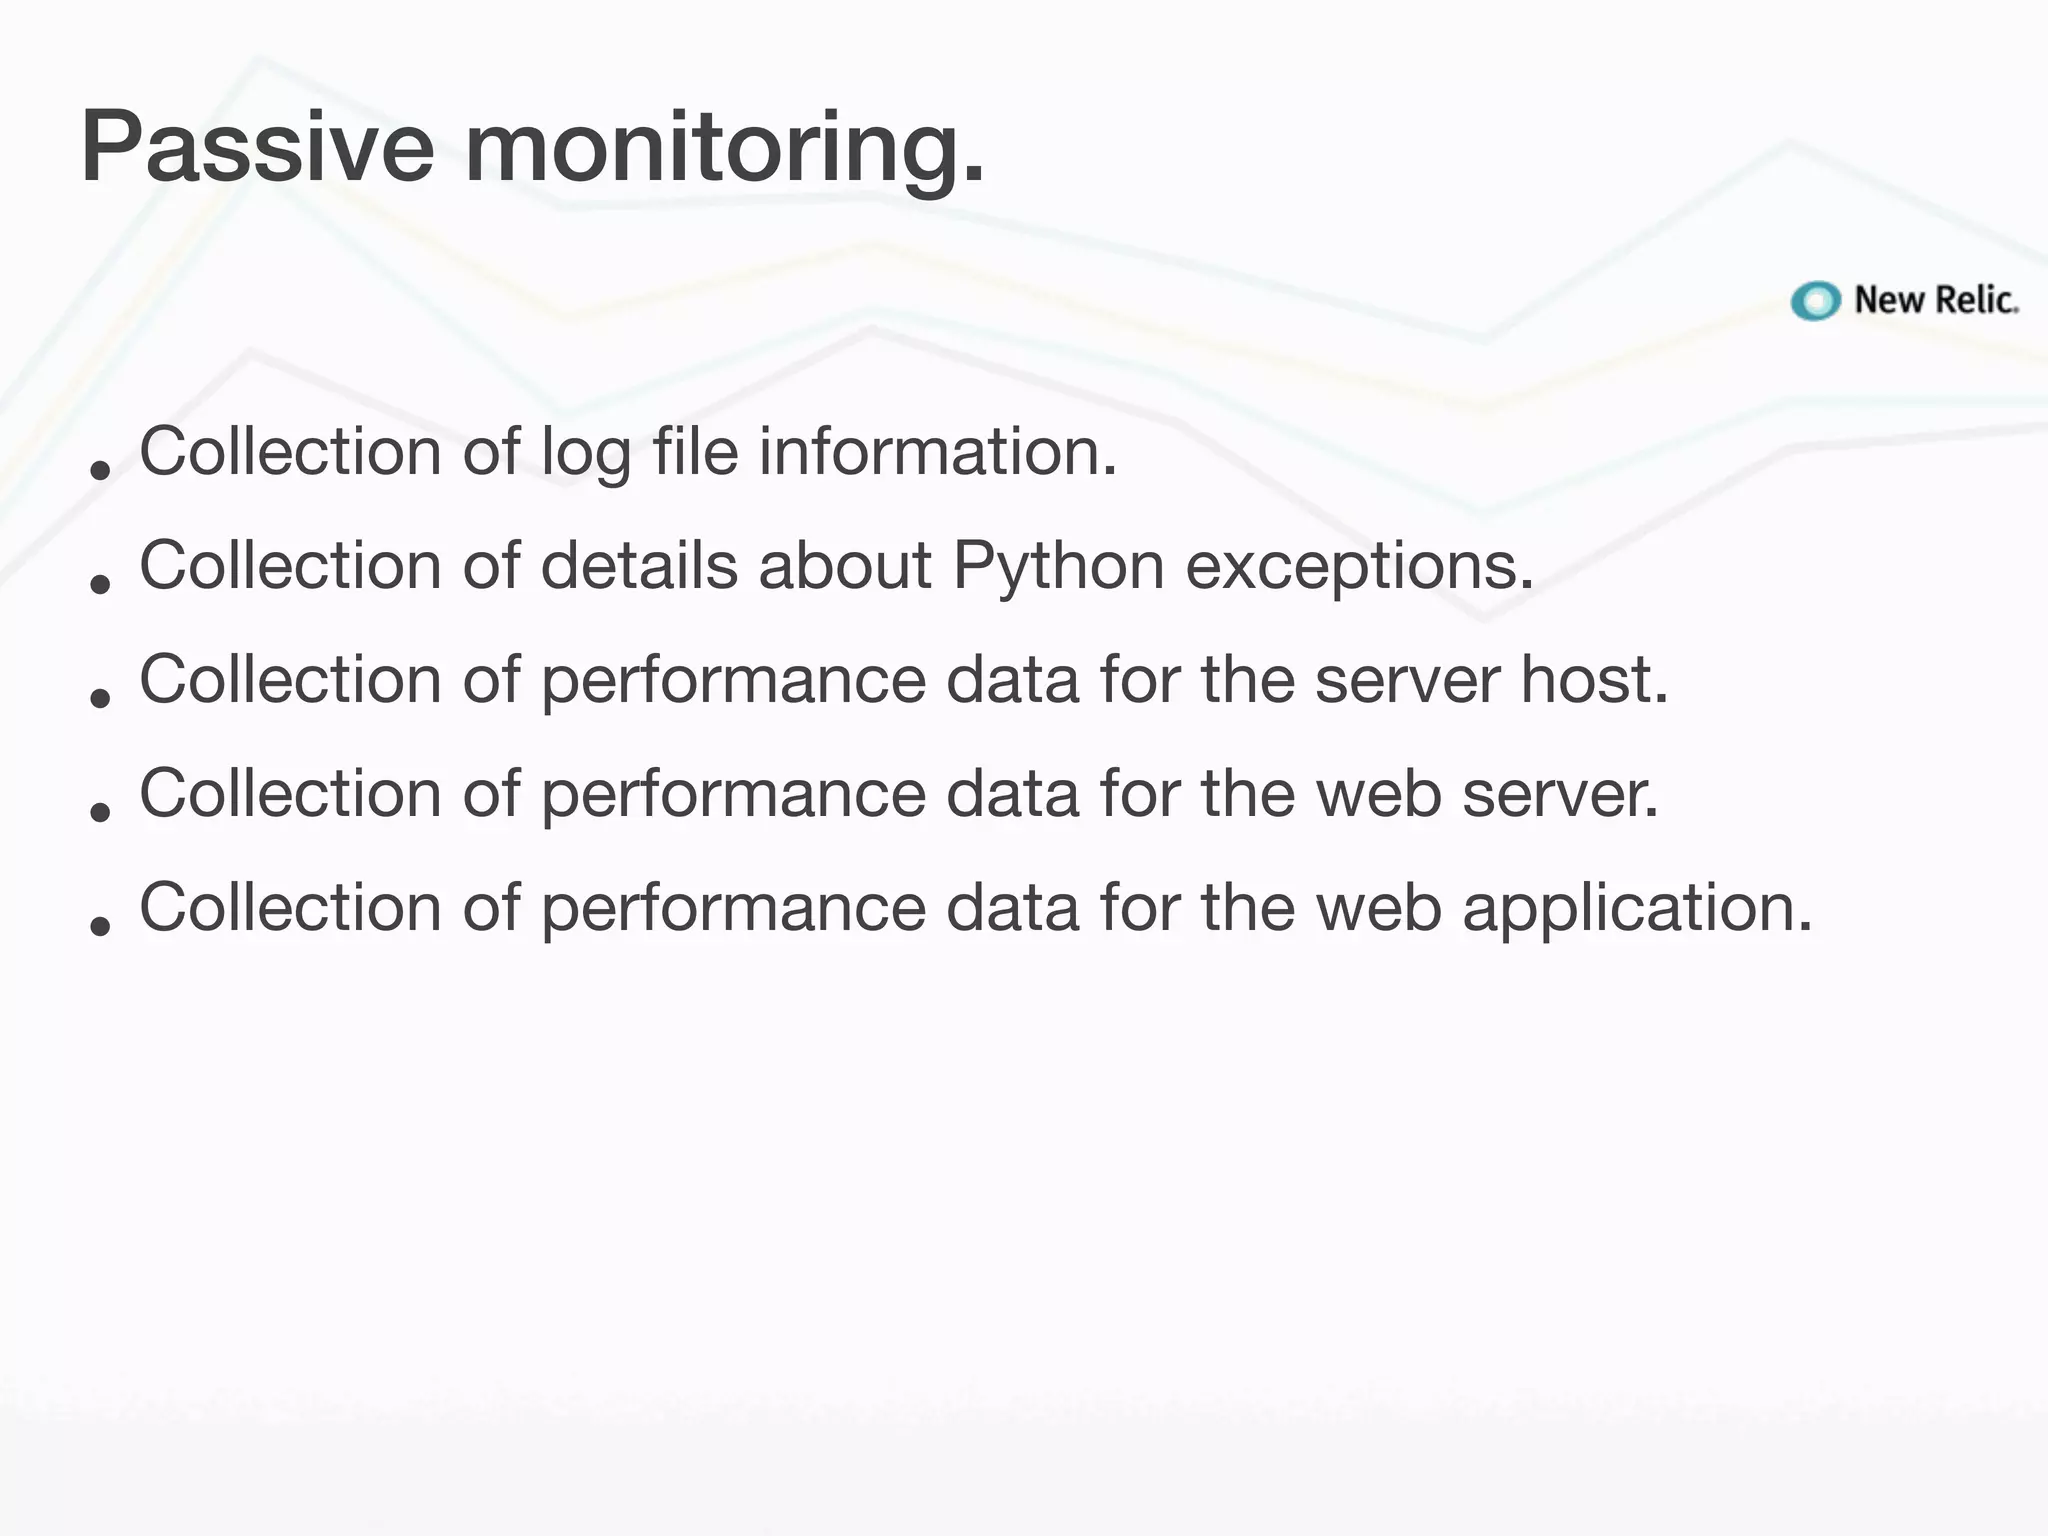
Task: Click the words 'web server.' in the fourth bullet
Action: pyautogui.click(x=1487, y=794)
